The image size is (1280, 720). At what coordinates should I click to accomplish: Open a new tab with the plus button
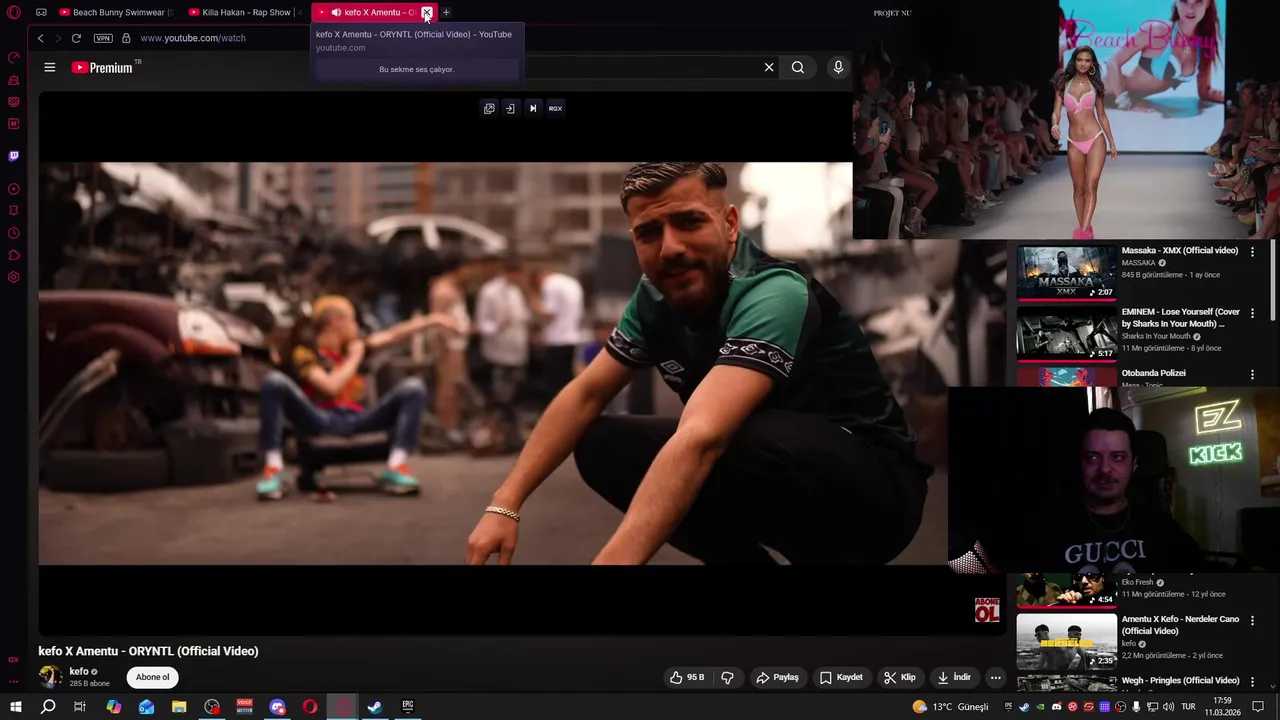(446, 12)
